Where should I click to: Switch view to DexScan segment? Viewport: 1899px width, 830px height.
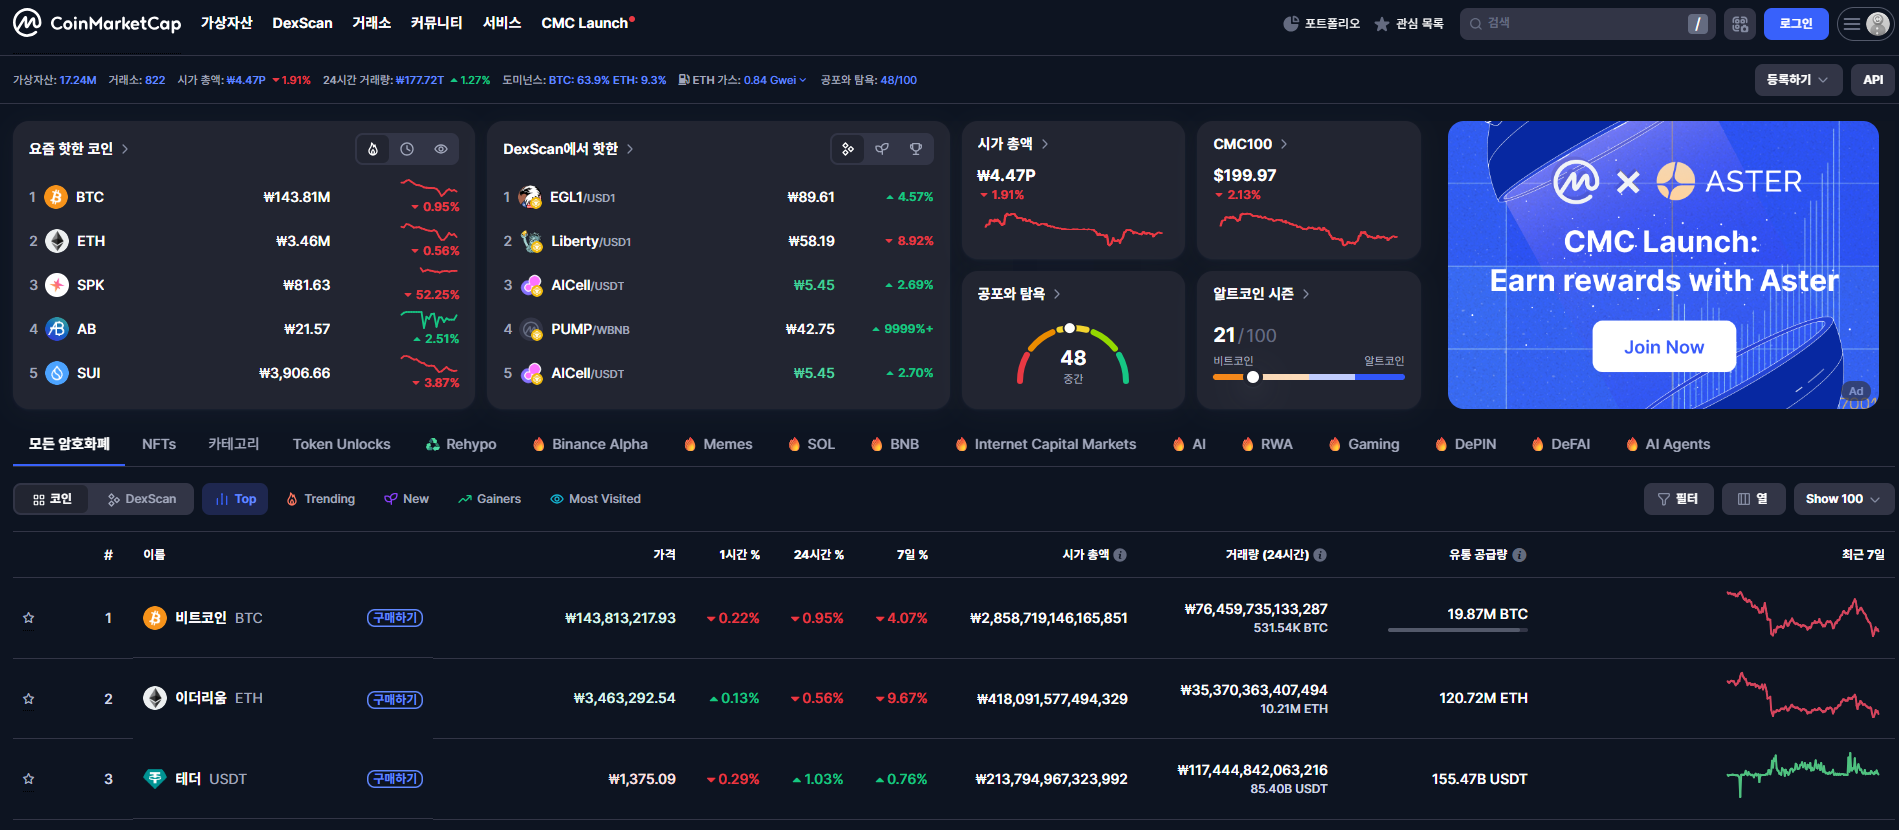(142, 499)
